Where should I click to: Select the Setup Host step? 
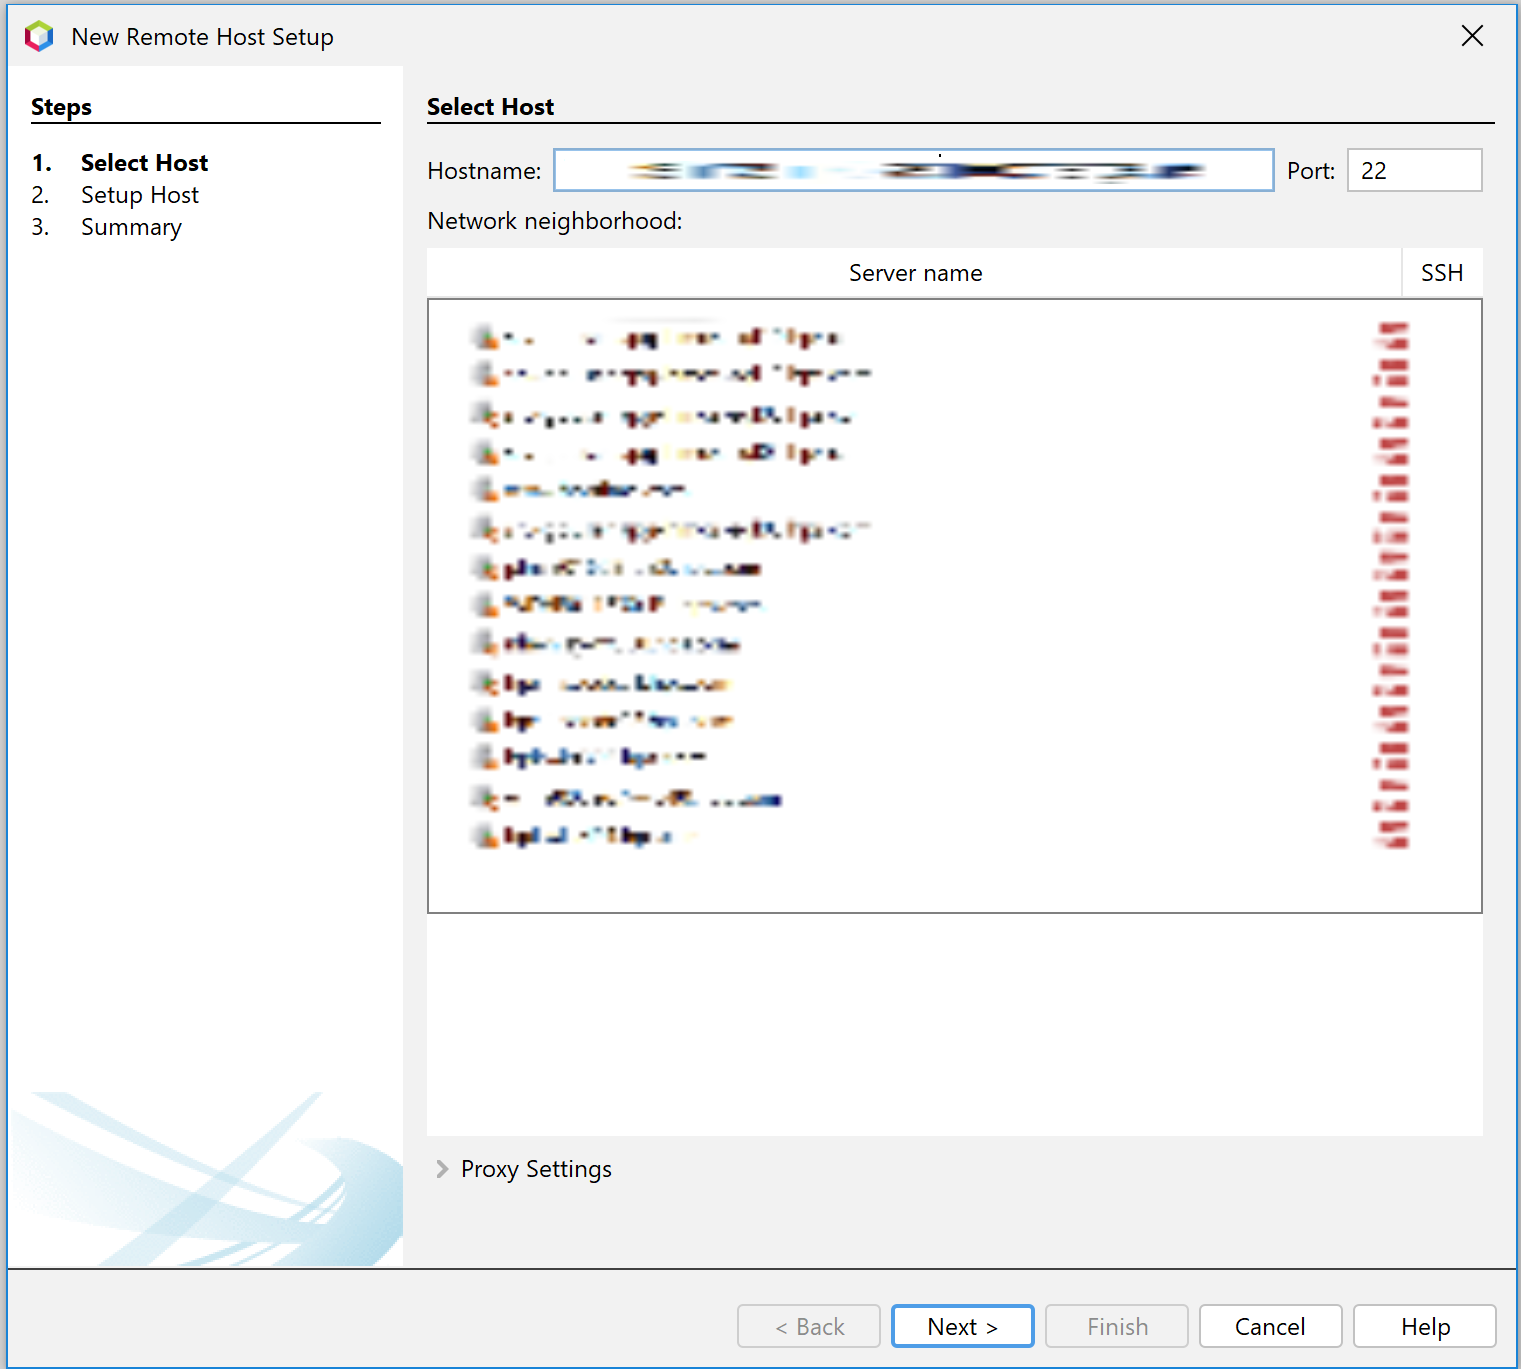(139, 195)
